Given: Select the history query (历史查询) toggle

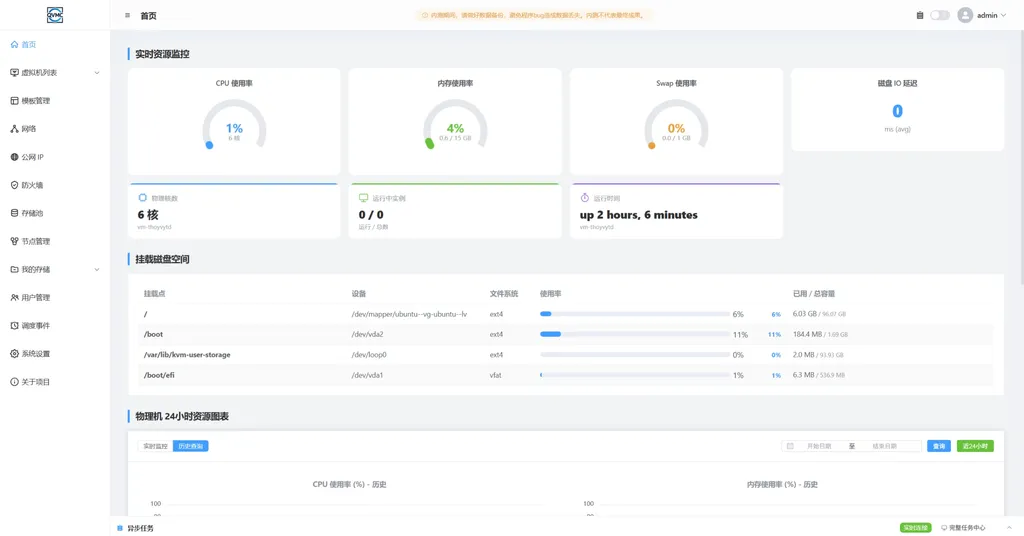Looking at the screenshot, I should point(191,446).
